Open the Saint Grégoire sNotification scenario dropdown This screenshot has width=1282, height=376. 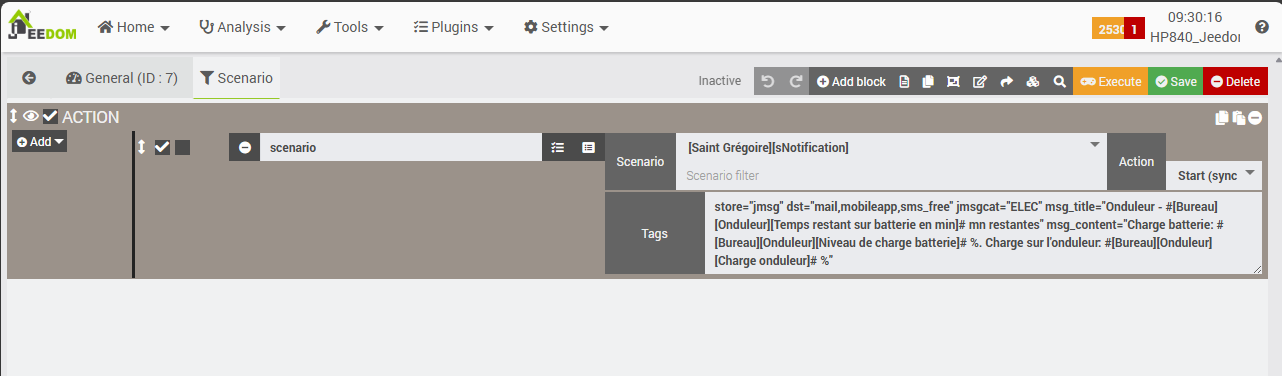(x=892, y=147)
